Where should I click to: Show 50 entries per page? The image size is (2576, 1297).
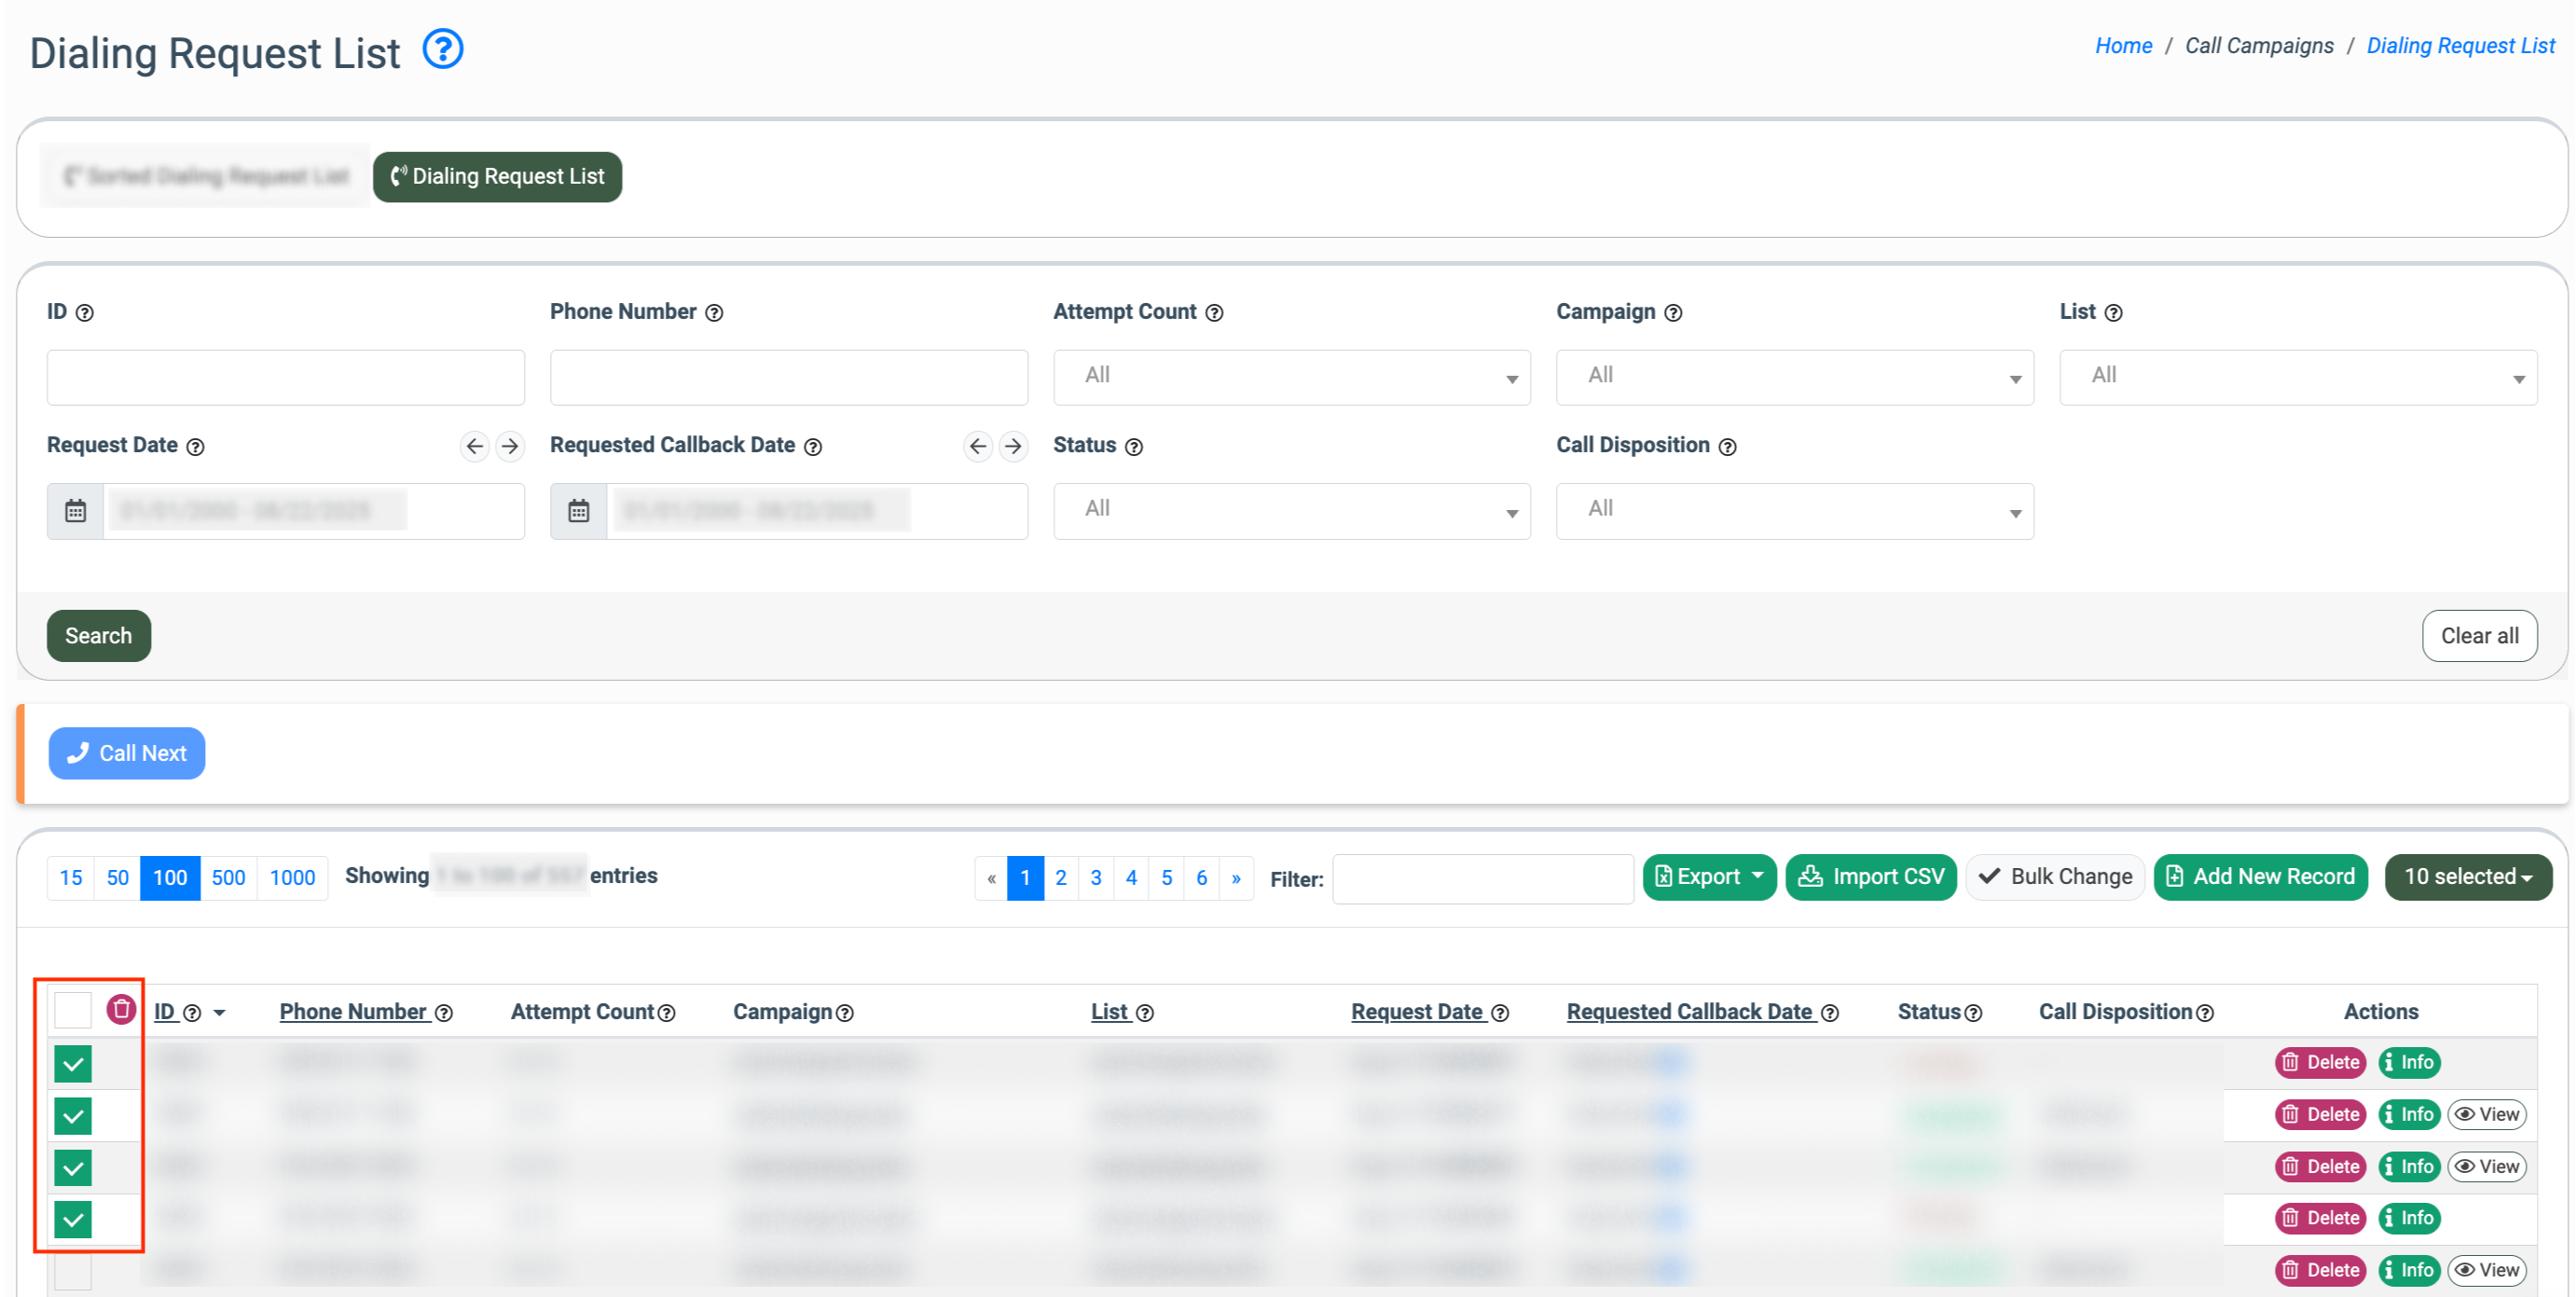118,878
